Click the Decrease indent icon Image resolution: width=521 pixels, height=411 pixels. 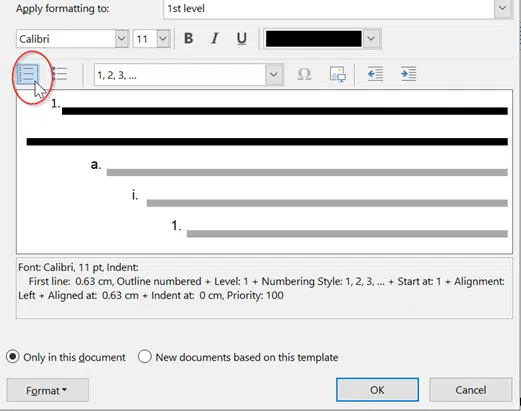coord(375,74)
